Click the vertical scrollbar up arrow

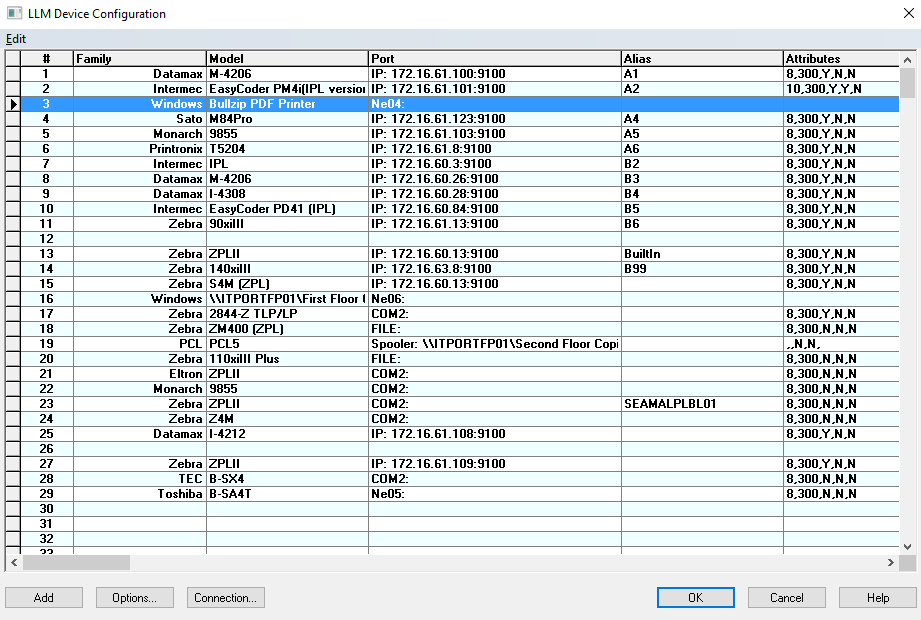tap(907, 59)
